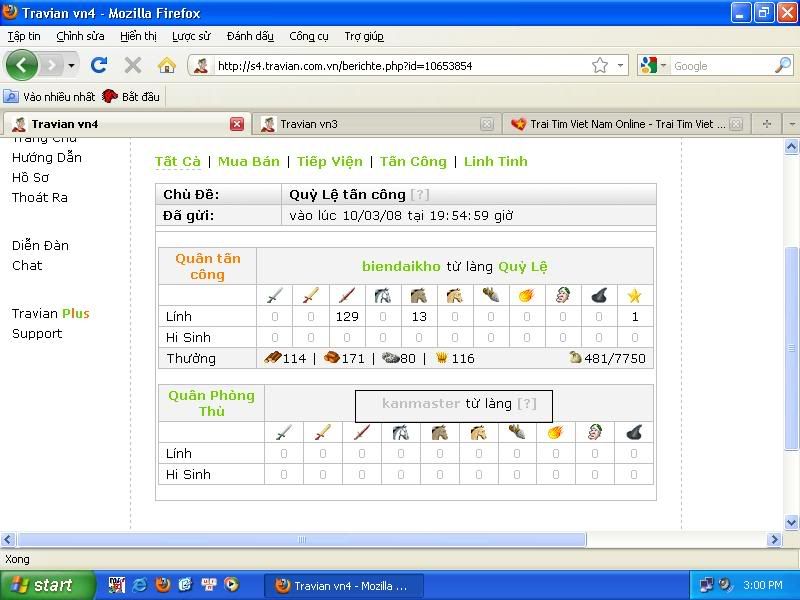Click the clay resource icon beside 171
This screenshot has width=800, height=600.
point(332,358)
